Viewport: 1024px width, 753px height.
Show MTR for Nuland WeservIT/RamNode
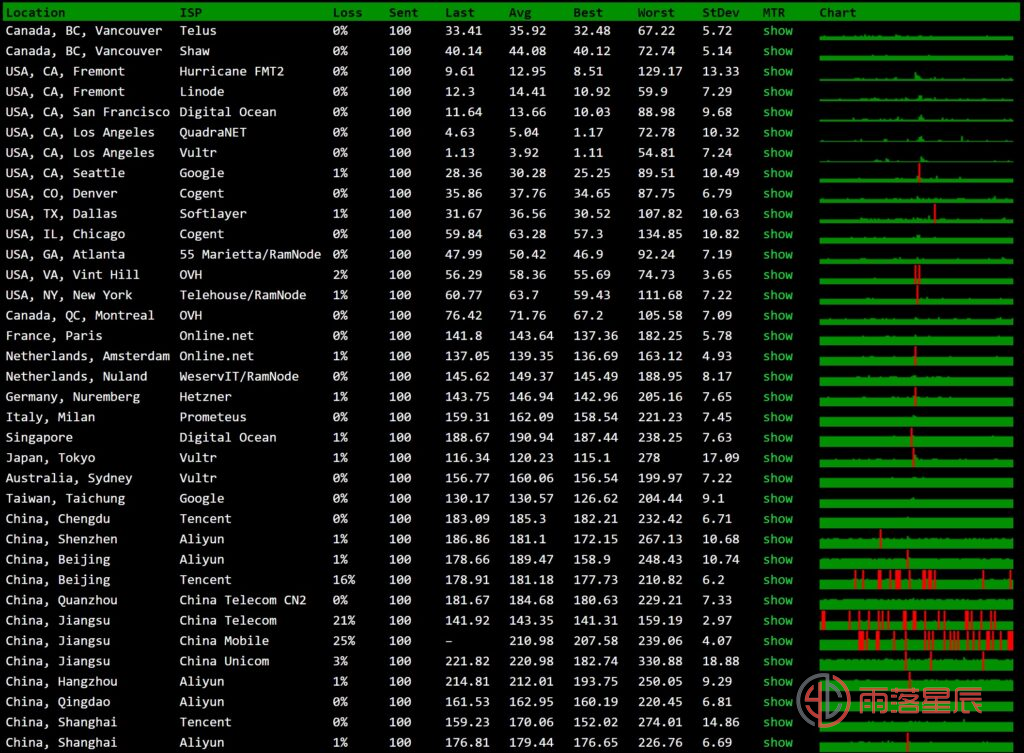778,376
